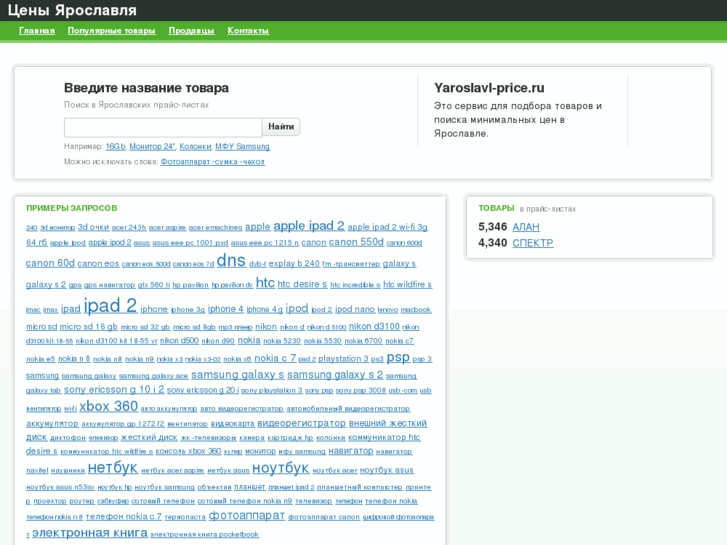The image size is (727, 545).
Task: Click the micro sd 16 gb tag
Action: (89, 327)
